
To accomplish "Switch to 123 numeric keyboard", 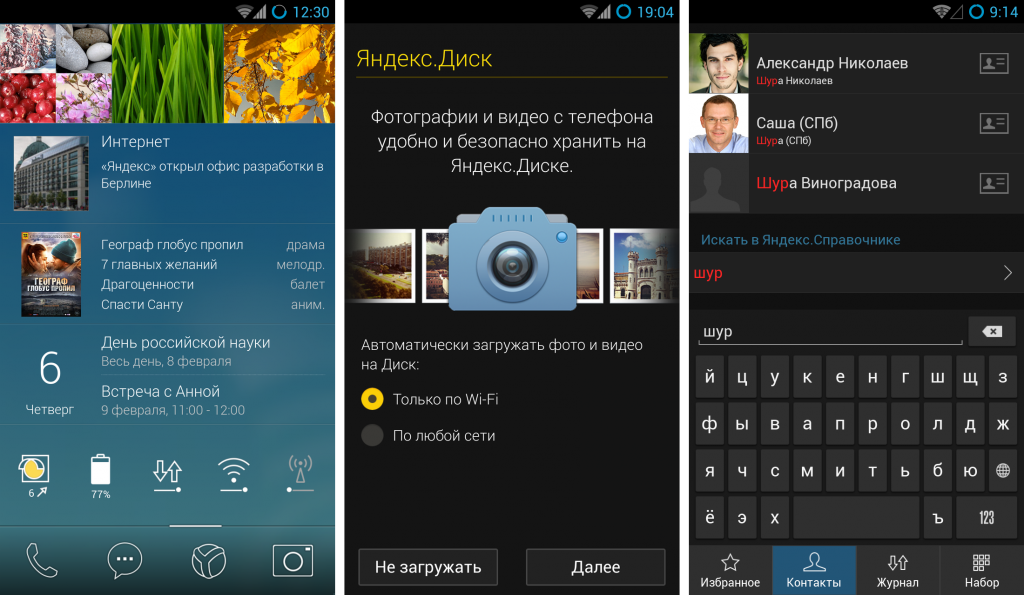I will tap(986, 518).
